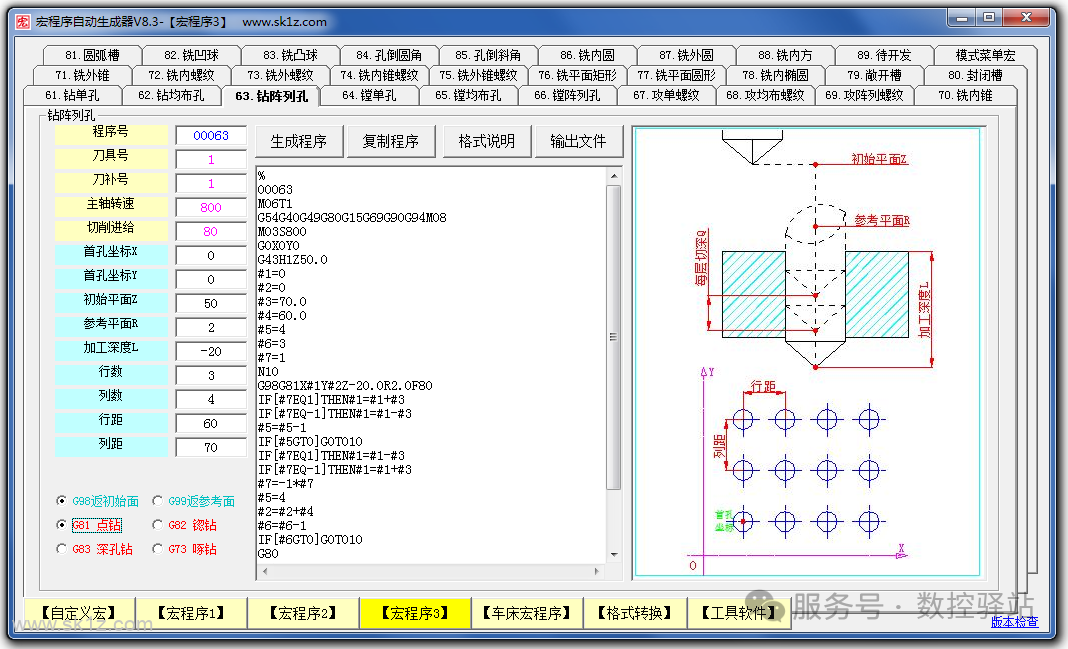Select G83 深孔钻 drilling mode
Screen dimensions: 1068x649
95,549
